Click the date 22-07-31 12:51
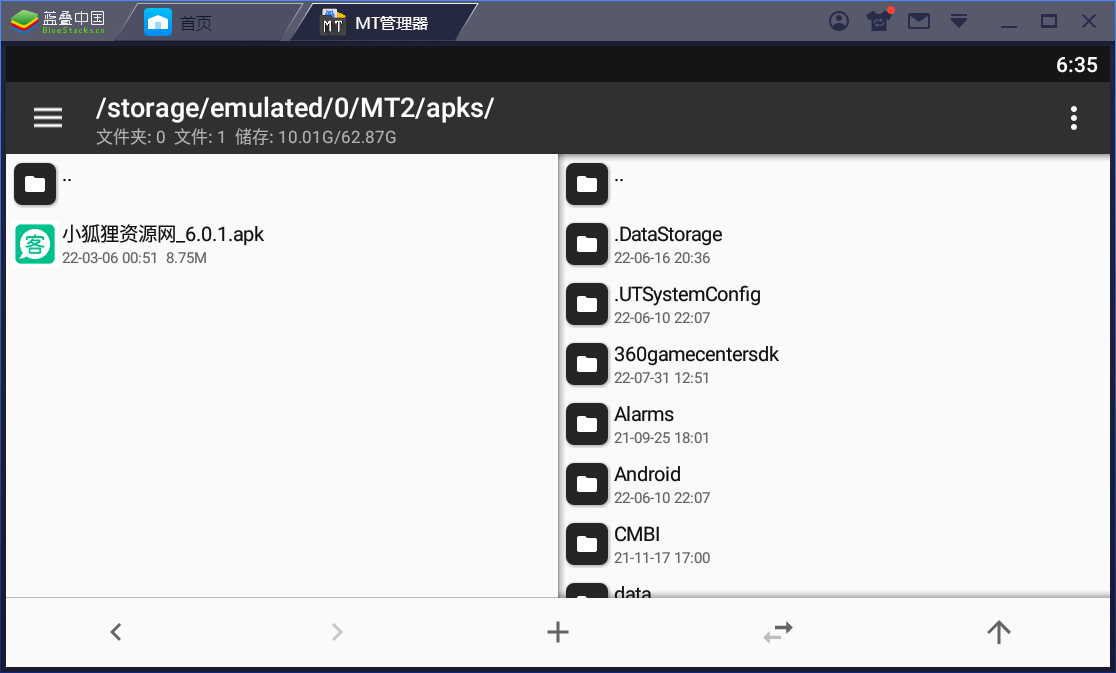The image size is (1116, 673). click(662, 378)
